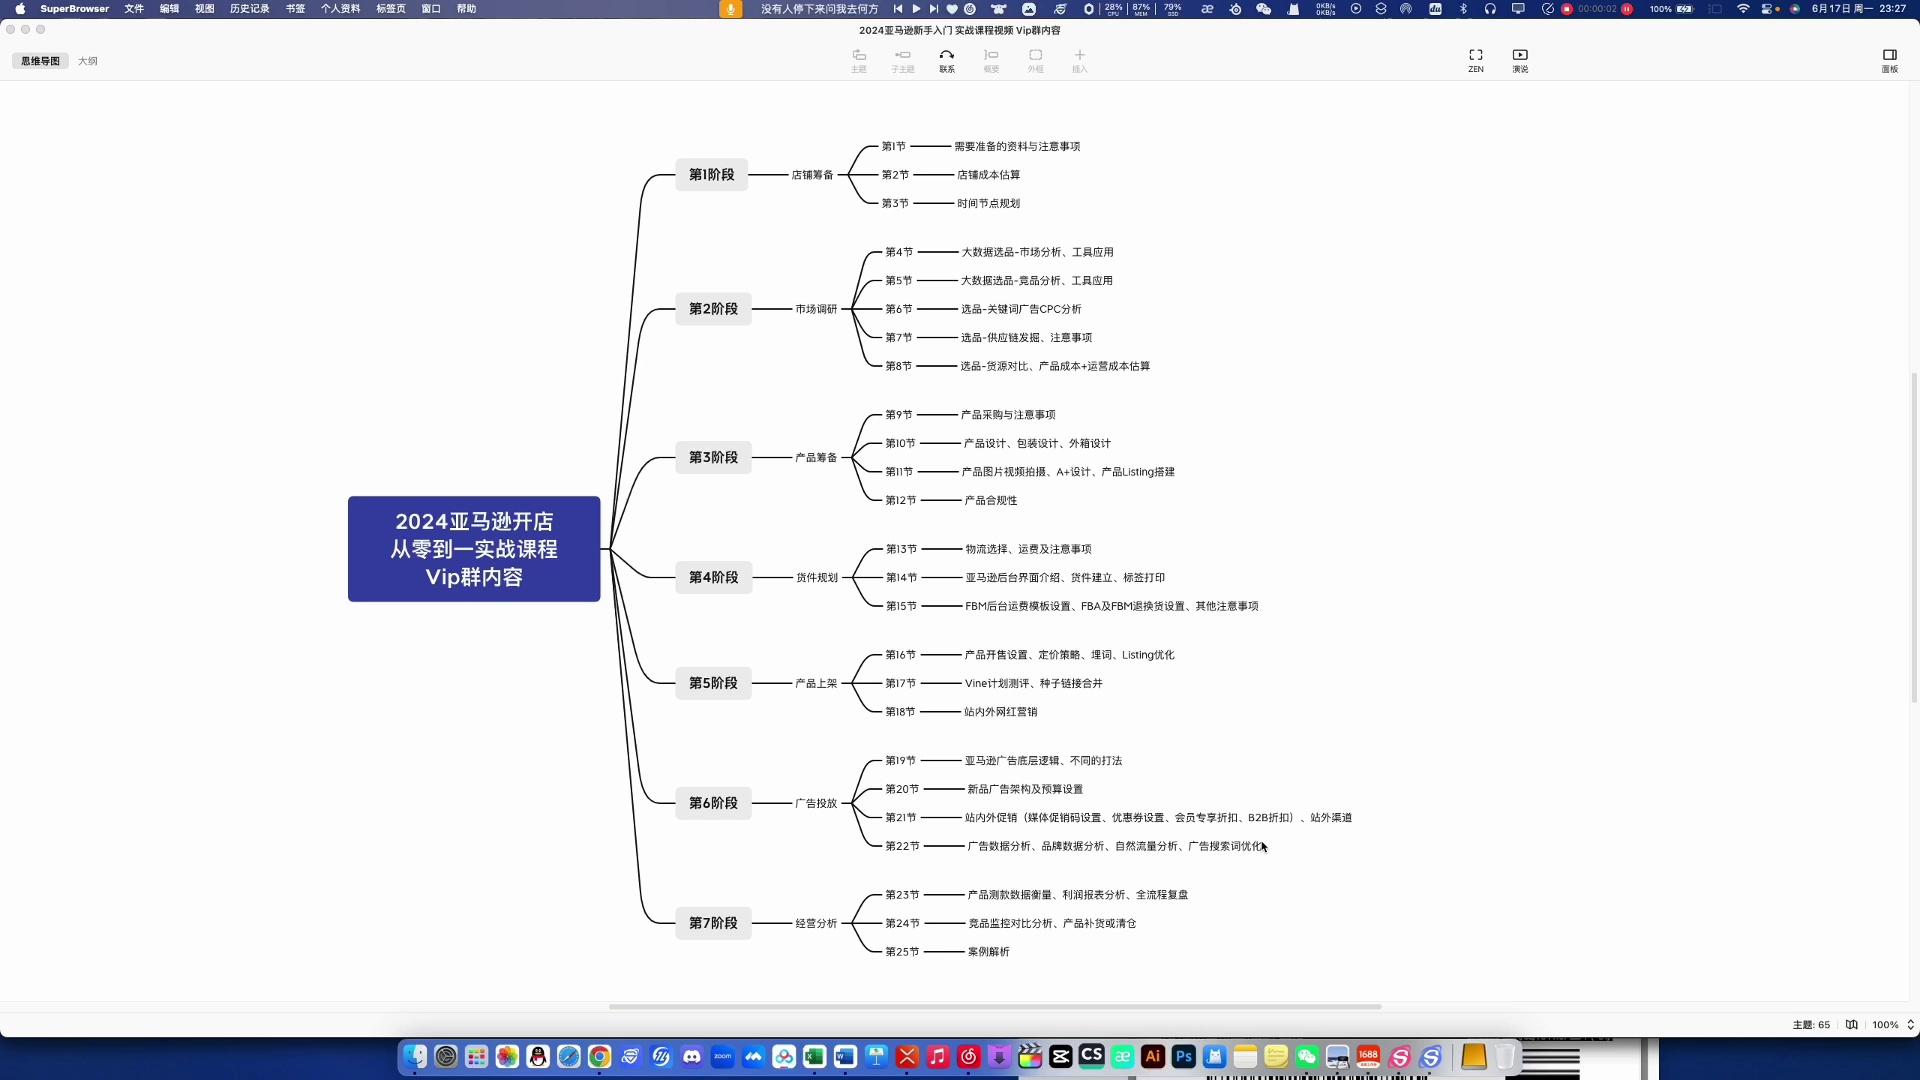Select the 选品-关键词广告CPC分析 topic
Image resolution: width=1920 pixels, height=1080 pixels.
[1021, 309]
